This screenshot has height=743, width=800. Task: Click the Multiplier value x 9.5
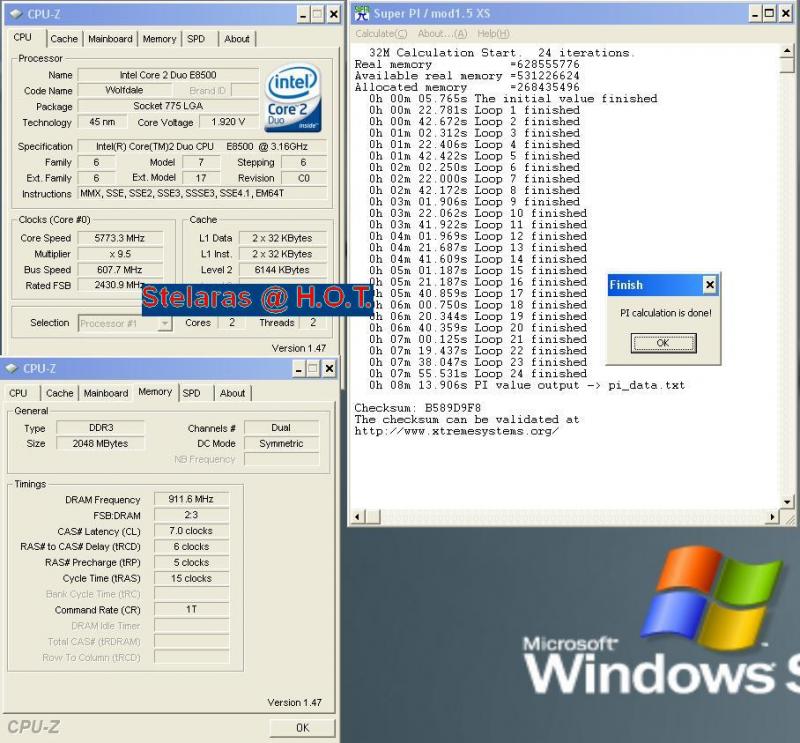click(x=120, y=254)
